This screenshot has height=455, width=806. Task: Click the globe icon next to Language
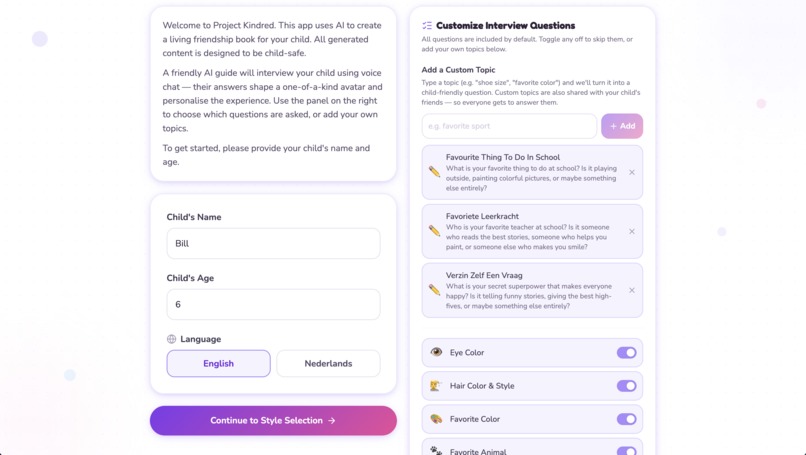coord(172,339)
